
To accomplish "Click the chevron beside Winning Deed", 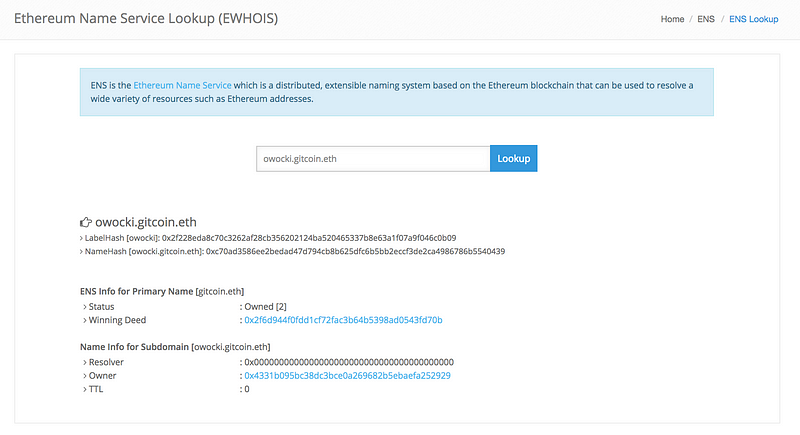I will pos(85,320).
